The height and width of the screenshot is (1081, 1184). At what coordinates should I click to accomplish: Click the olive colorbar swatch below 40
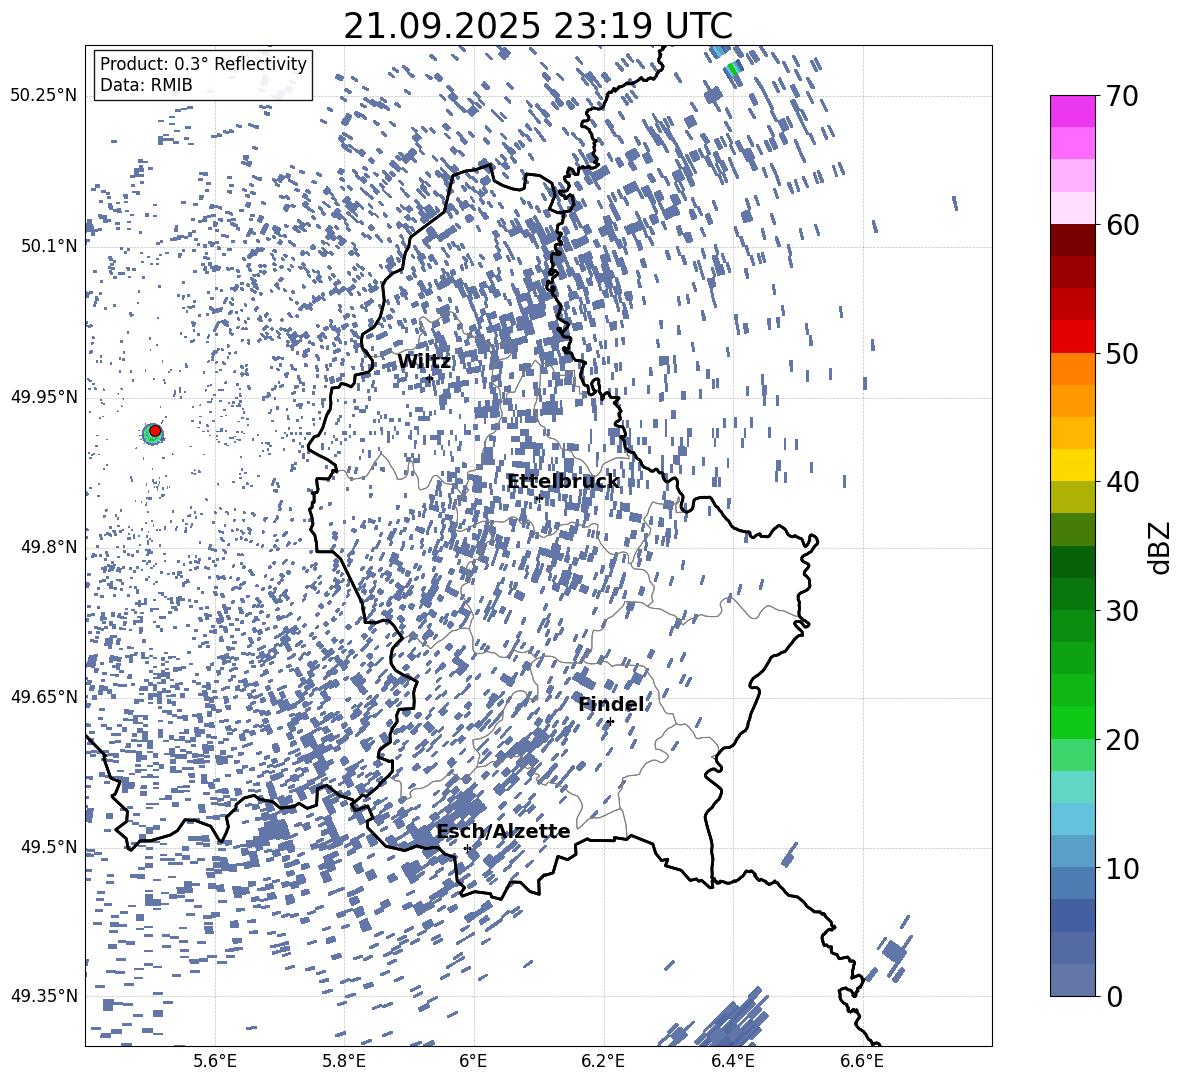(1072, 497)
